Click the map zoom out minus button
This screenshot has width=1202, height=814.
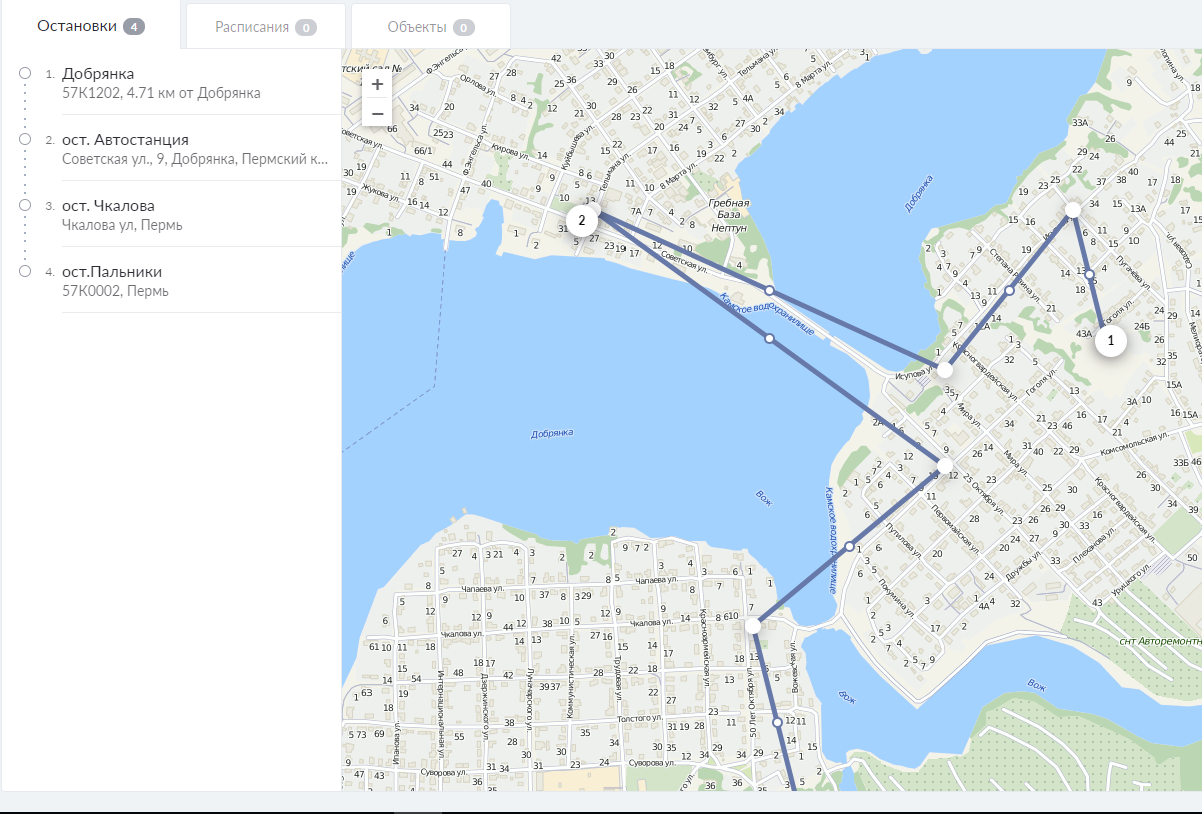(x=377, y=114)
